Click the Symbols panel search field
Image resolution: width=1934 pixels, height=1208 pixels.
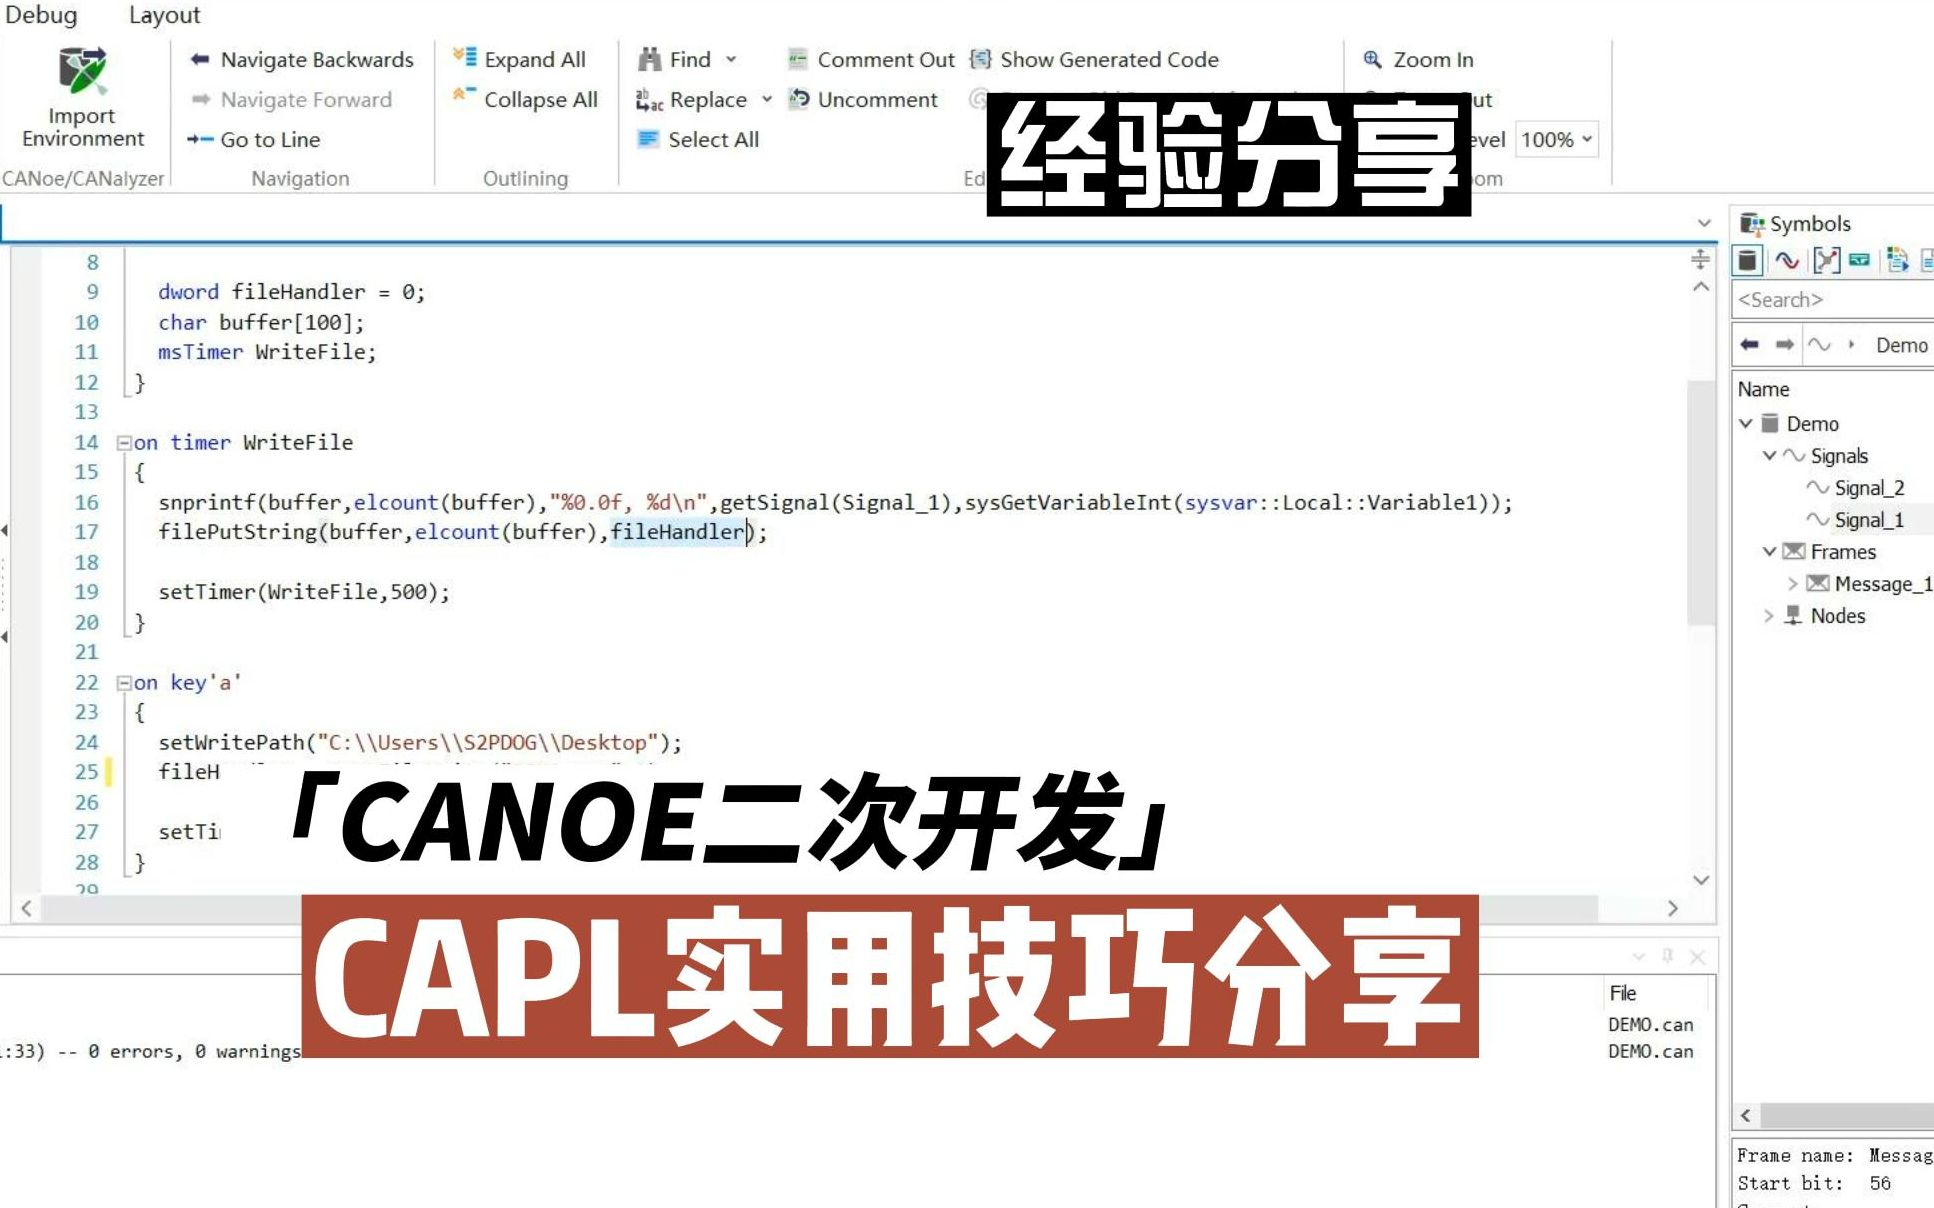point(1830,299)
